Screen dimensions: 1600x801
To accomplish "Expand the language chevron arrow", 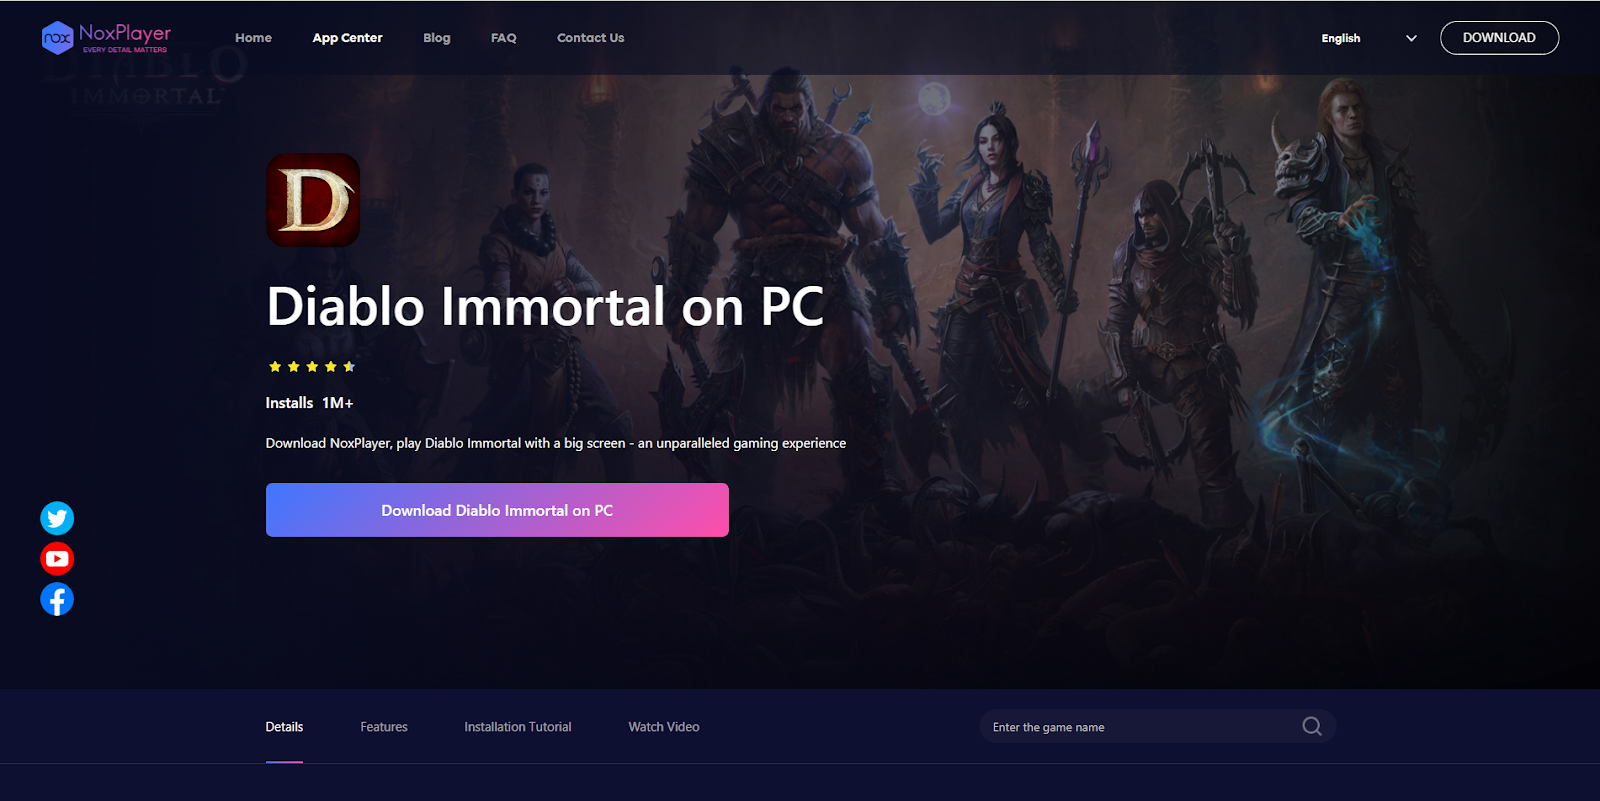I will coord(1411,38).
